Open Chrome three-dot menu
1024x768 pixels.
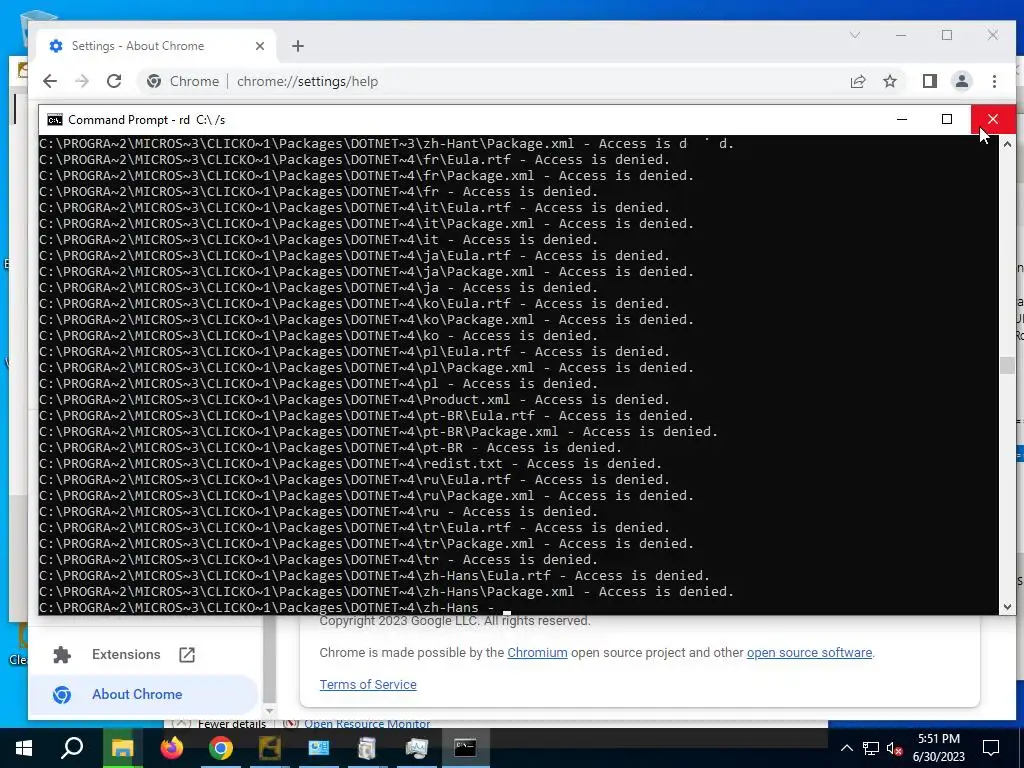pyautogui.click(x=994, y=81)
